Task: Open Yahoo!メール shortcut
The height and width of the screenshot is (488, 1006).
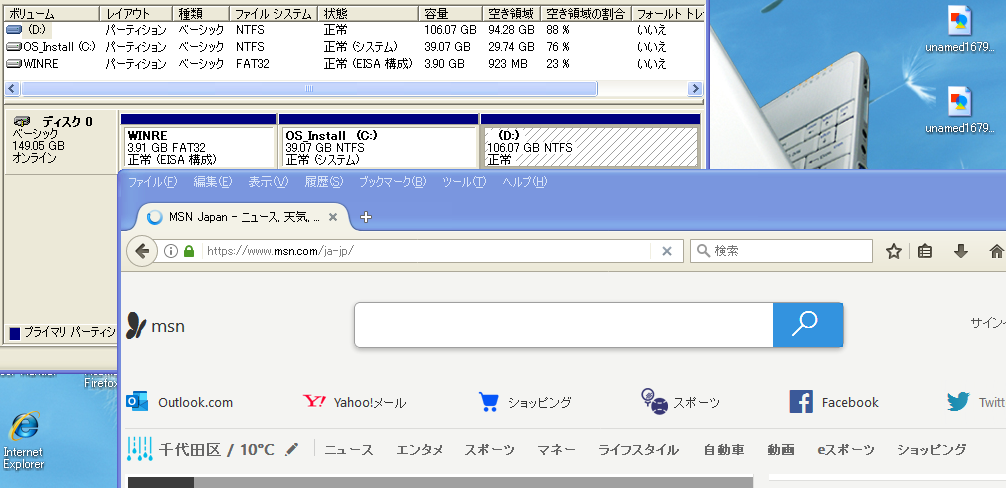Action: pyautogui.click(x=354, y=403)
